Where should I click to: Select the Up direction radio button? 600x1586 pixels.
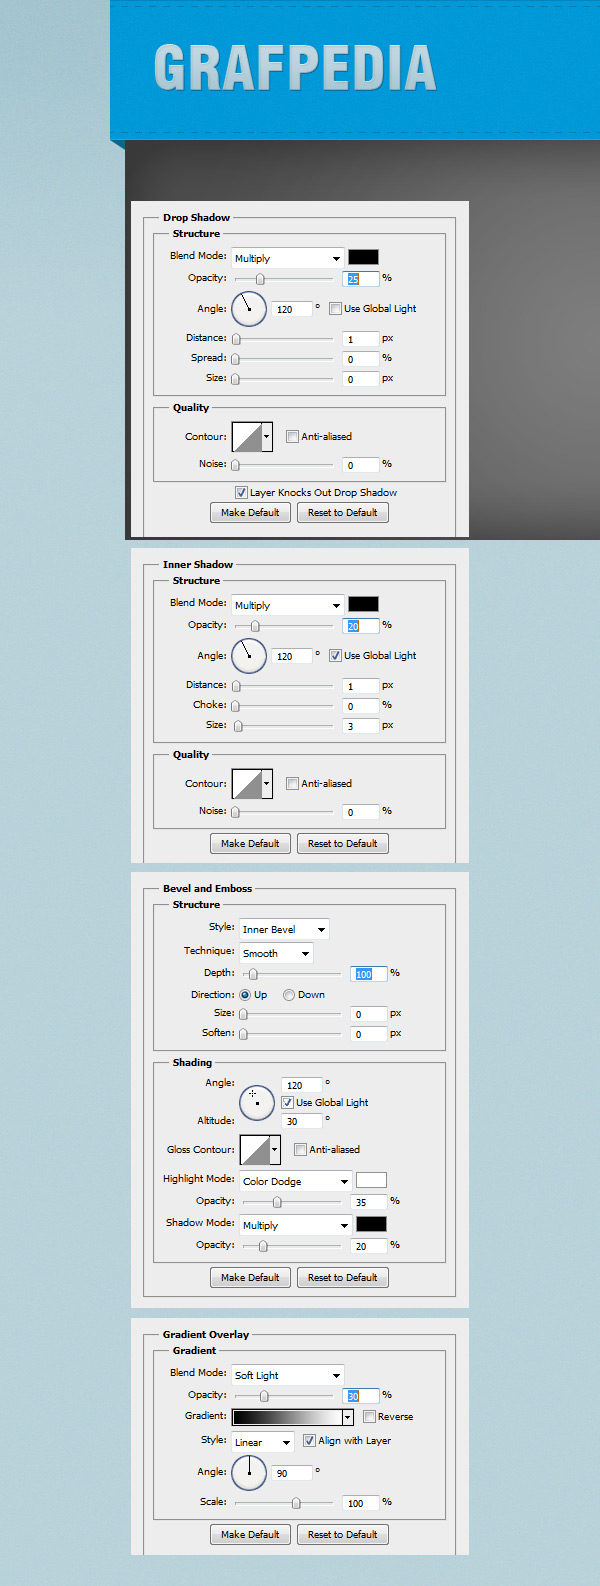pyautogui.click(x=245, y=995)
